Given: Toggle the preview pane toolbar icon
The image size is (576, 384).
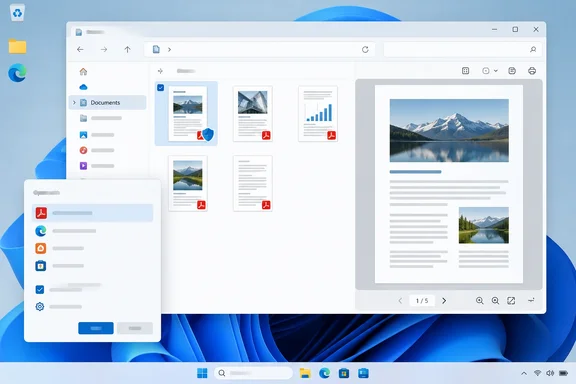Looking at the screenshot, I should 512,71.
